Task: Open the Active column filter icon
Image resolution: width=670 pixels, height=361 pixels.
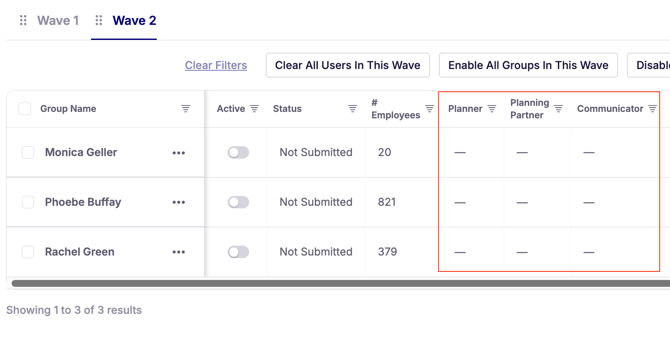Action: coord(254,109)
